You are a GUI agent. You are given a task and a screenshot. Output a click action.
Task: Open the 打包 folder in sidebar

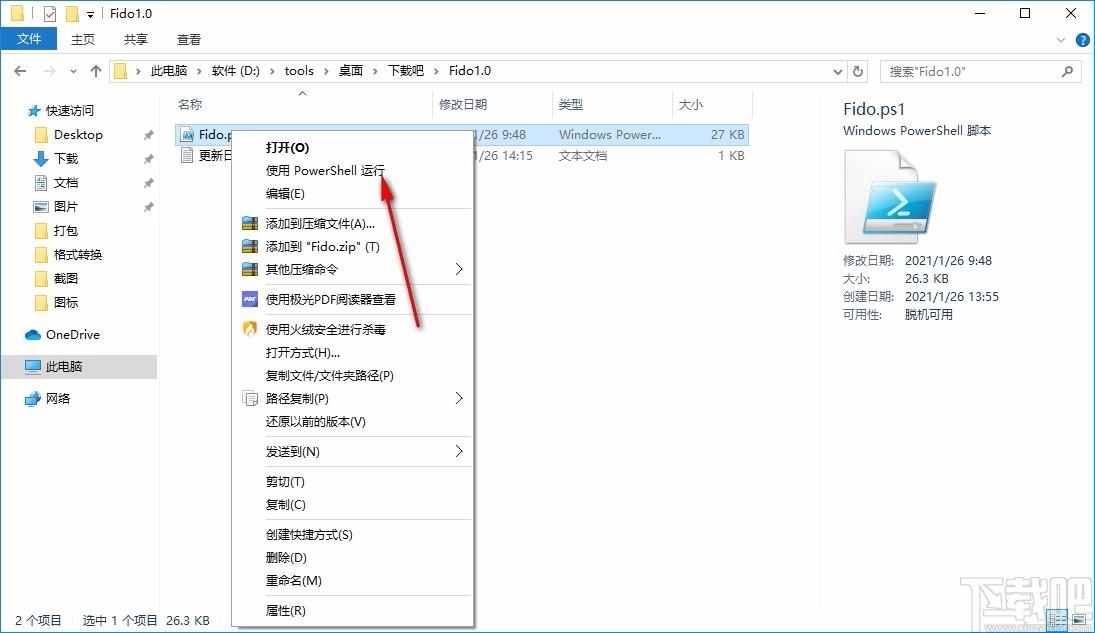66,231
